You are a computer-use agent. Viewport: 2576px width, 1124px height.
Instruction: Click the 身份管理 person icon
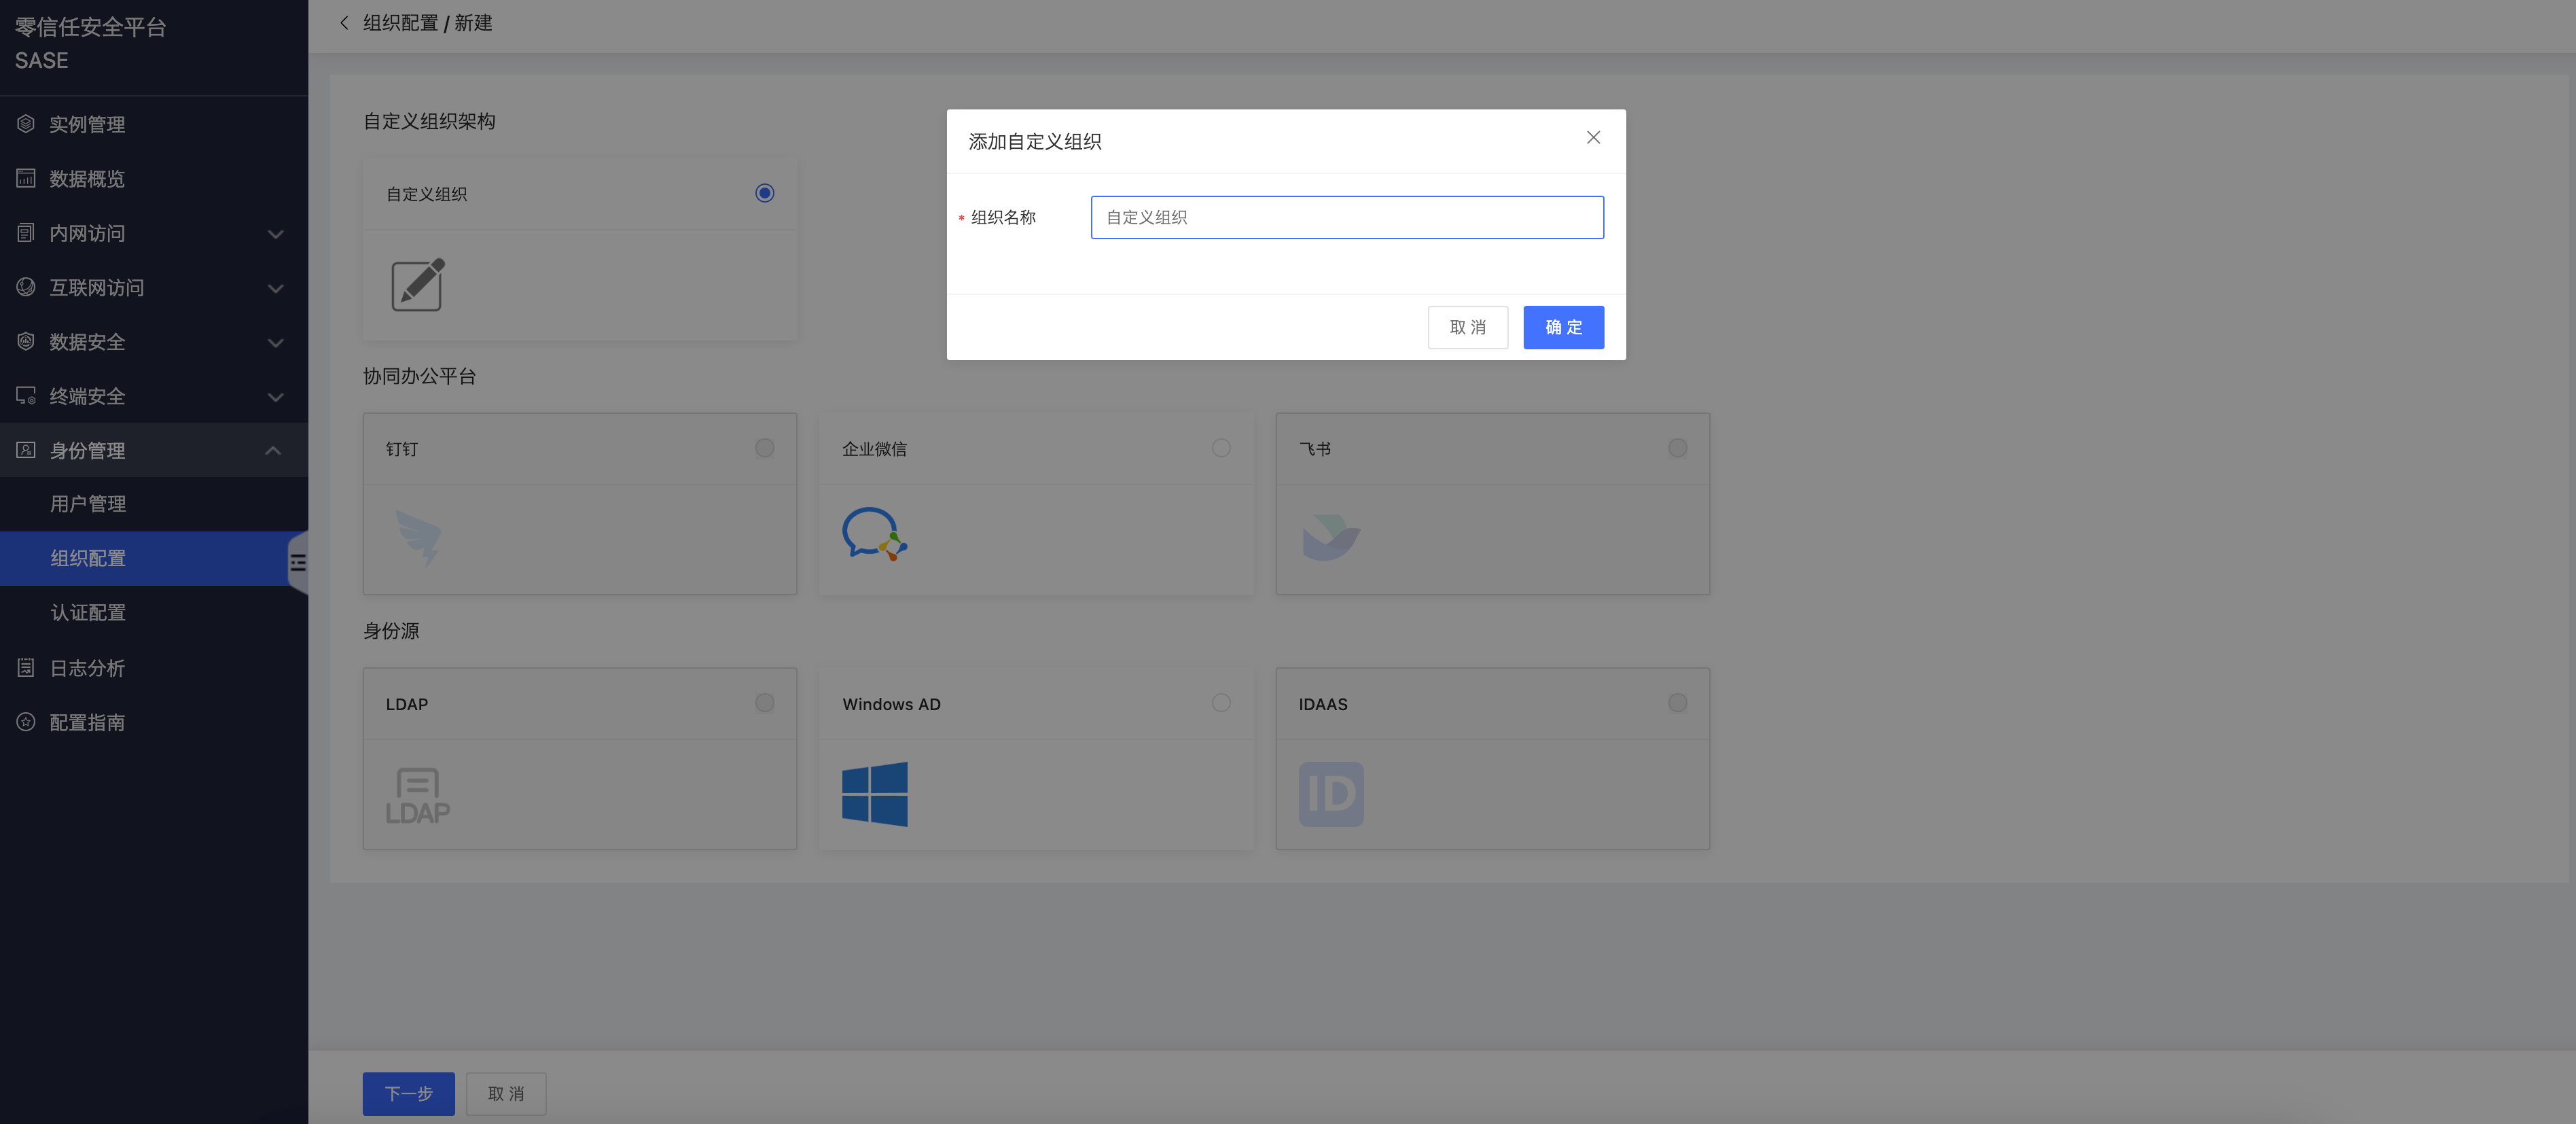tap(26, 450)
